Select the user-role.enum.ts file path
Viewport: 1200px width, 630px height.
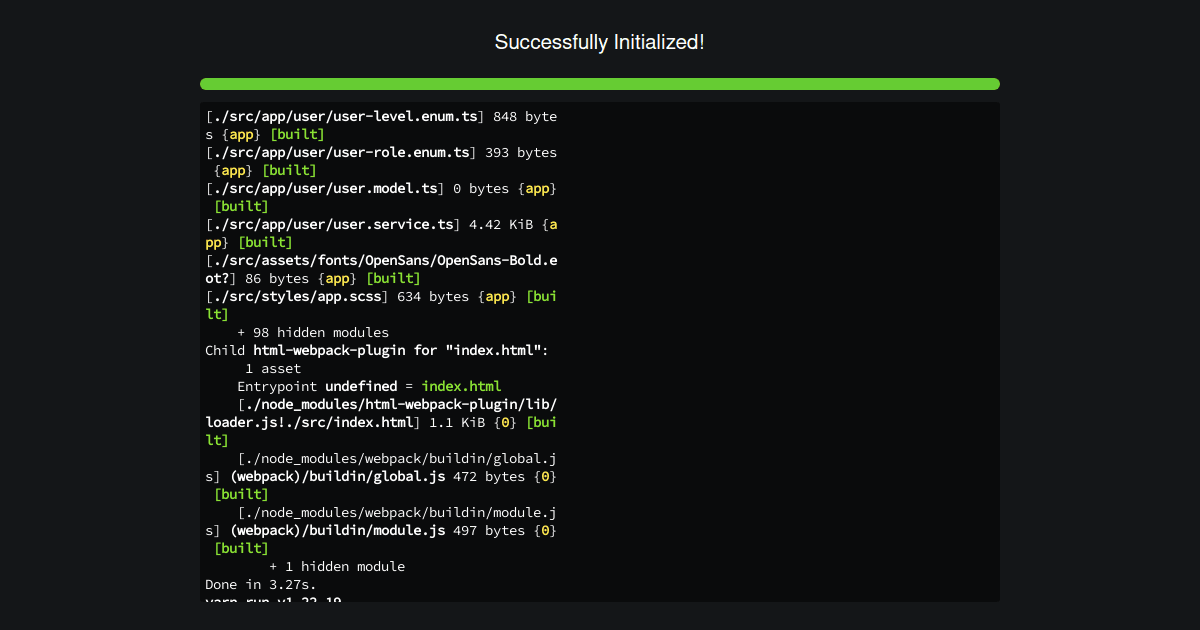click(340, 152)
